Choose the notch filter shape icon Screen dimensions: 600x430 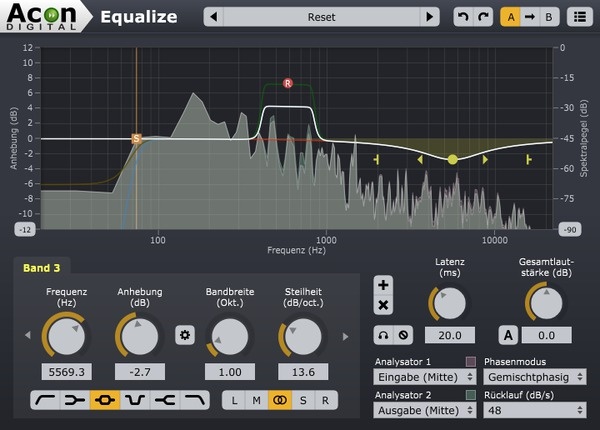point(133,400)
